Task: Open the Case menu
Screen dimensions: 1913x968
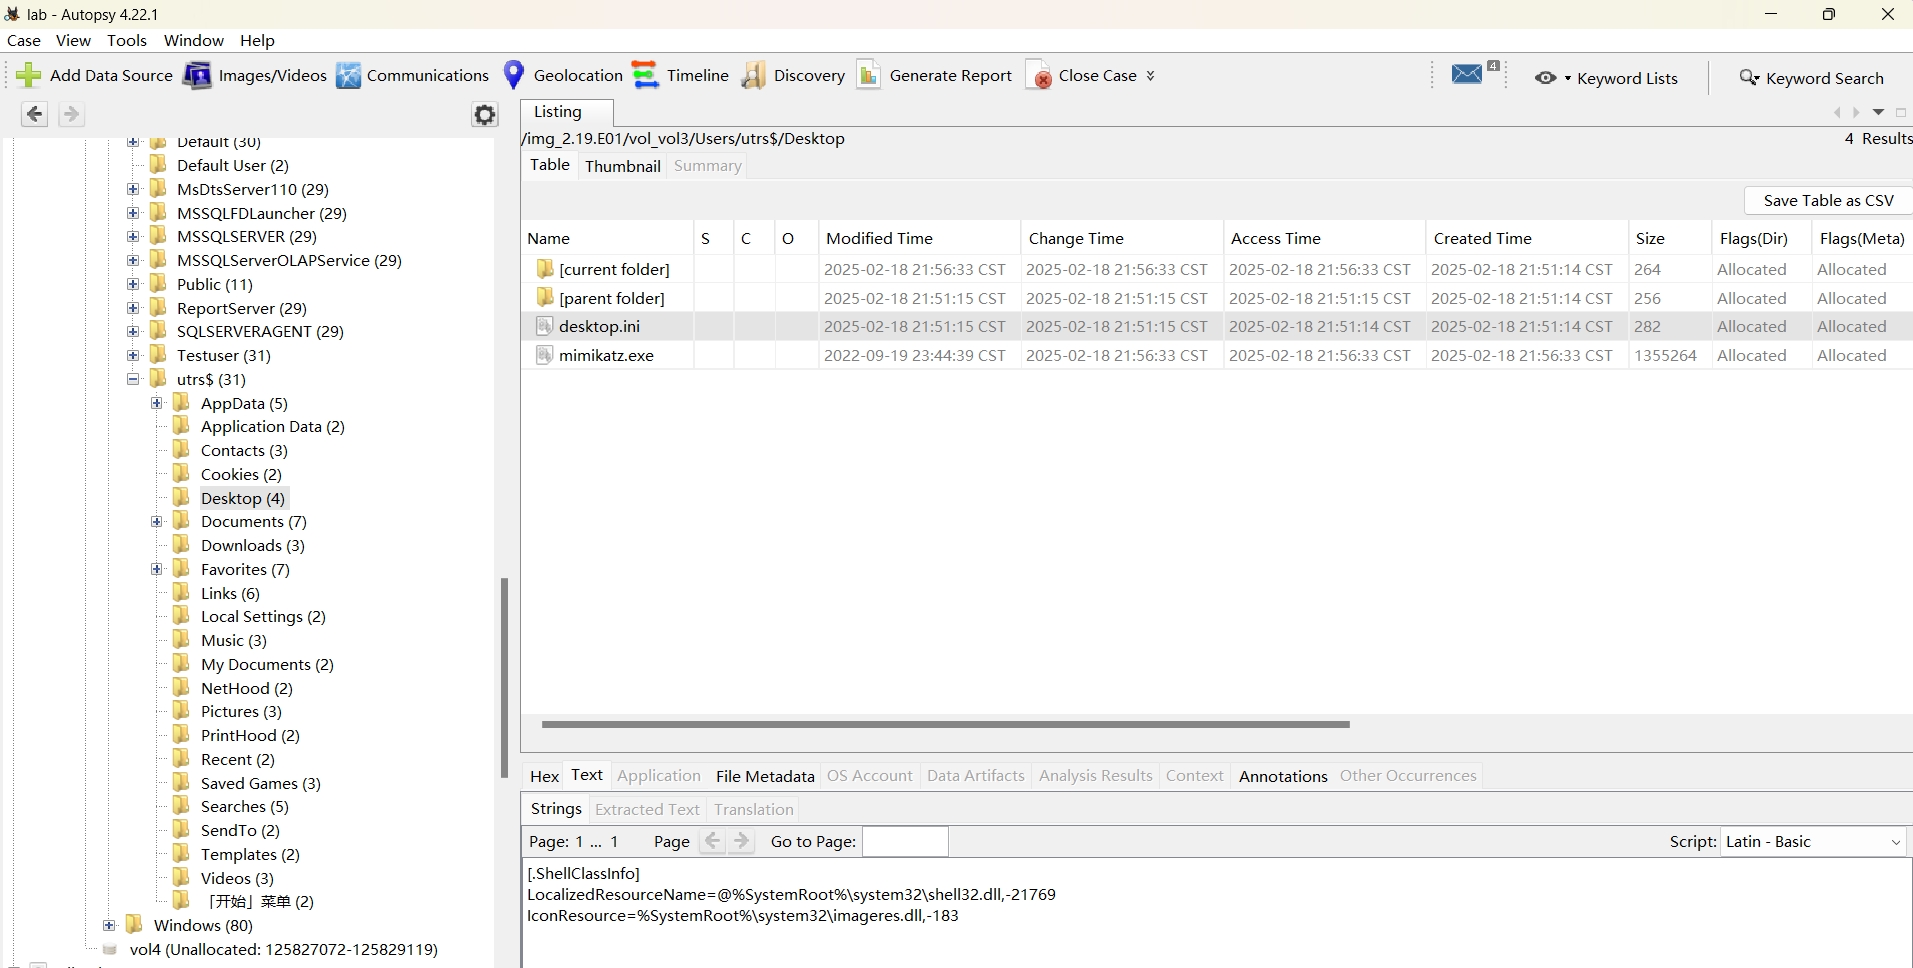Action: coord(24,40)
